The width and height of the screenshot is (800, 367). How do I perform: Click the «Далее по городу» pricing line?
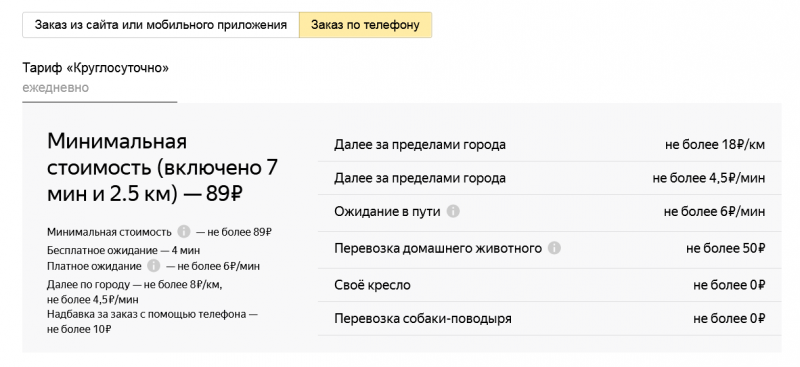(x=135, y=291)
